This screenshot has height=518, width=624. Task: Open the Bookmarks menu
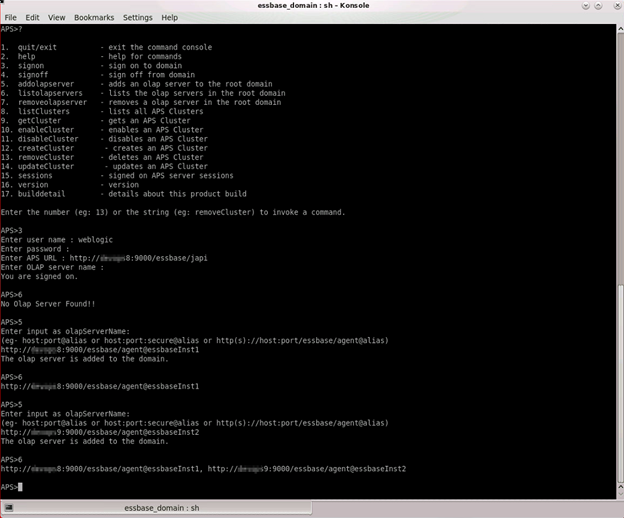pyautogui.click(x=94, y=18)
